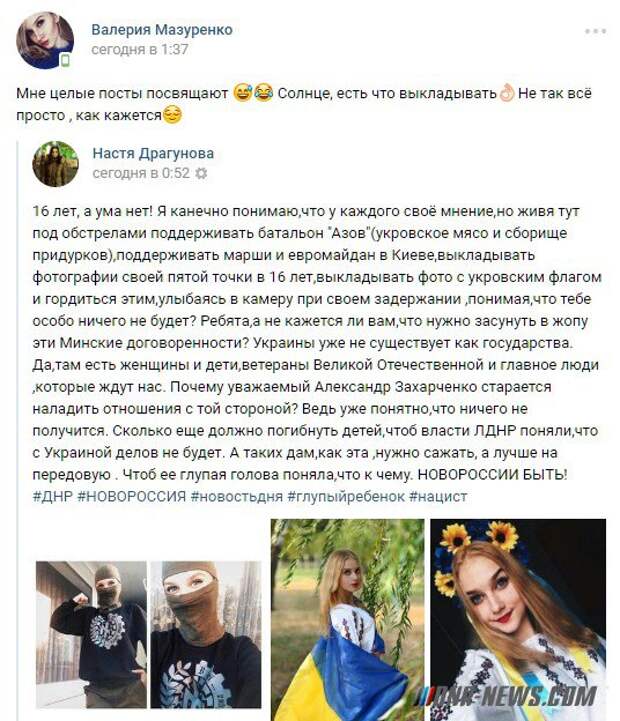Screen dimensions: 620x721
Task: Click the gear icon next to 0:52
Action: 201,173
